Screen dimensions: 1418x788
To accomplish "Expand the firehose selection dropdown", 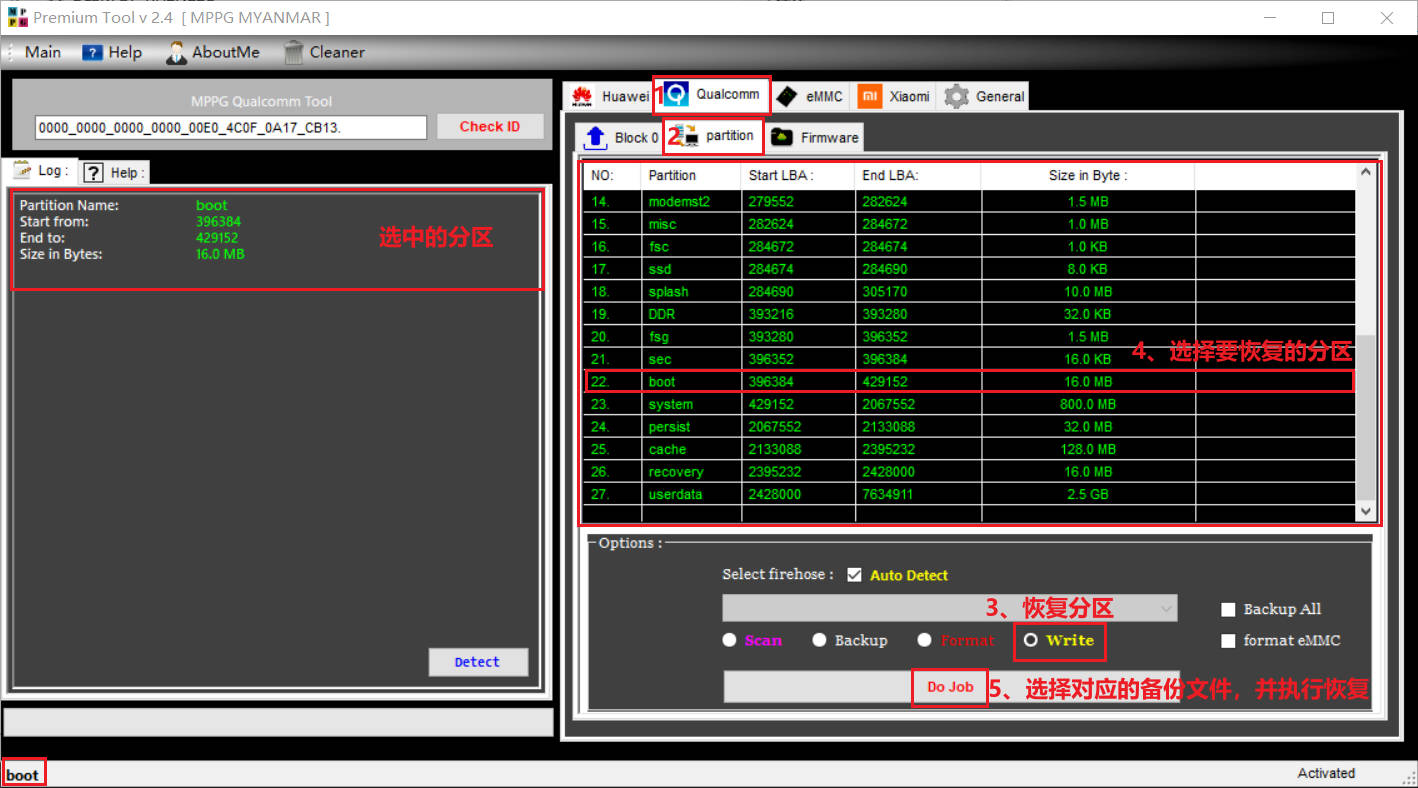I will click(1166, 608).
